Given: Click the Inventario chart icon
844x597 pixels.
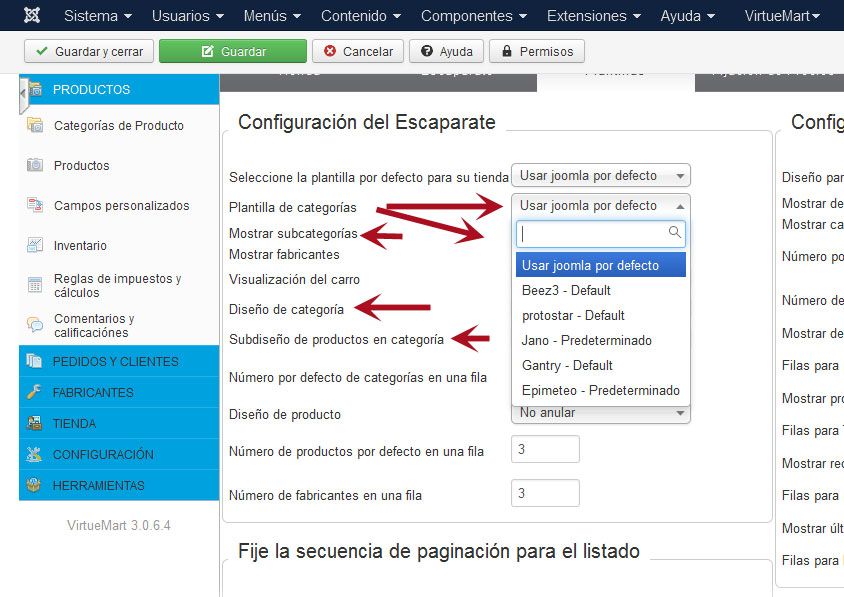Looking at the screenshot, I should [35, 245].
